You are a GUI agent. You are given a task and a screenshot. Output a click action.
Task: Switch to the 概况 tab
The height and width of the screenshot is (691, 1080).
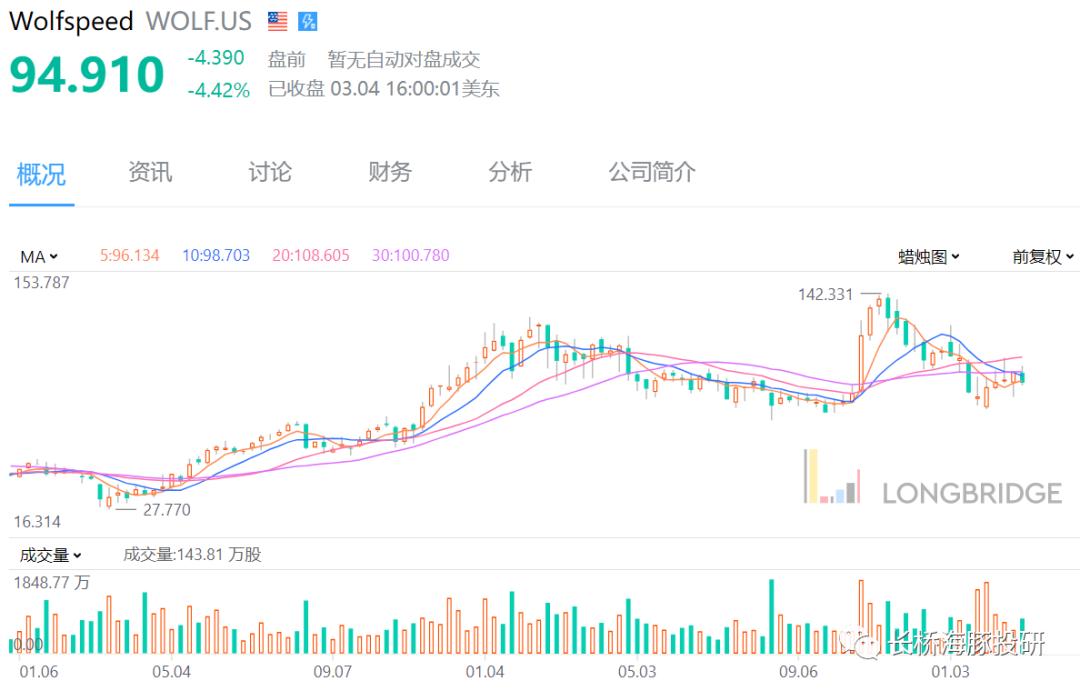click(x=41, y=173)
